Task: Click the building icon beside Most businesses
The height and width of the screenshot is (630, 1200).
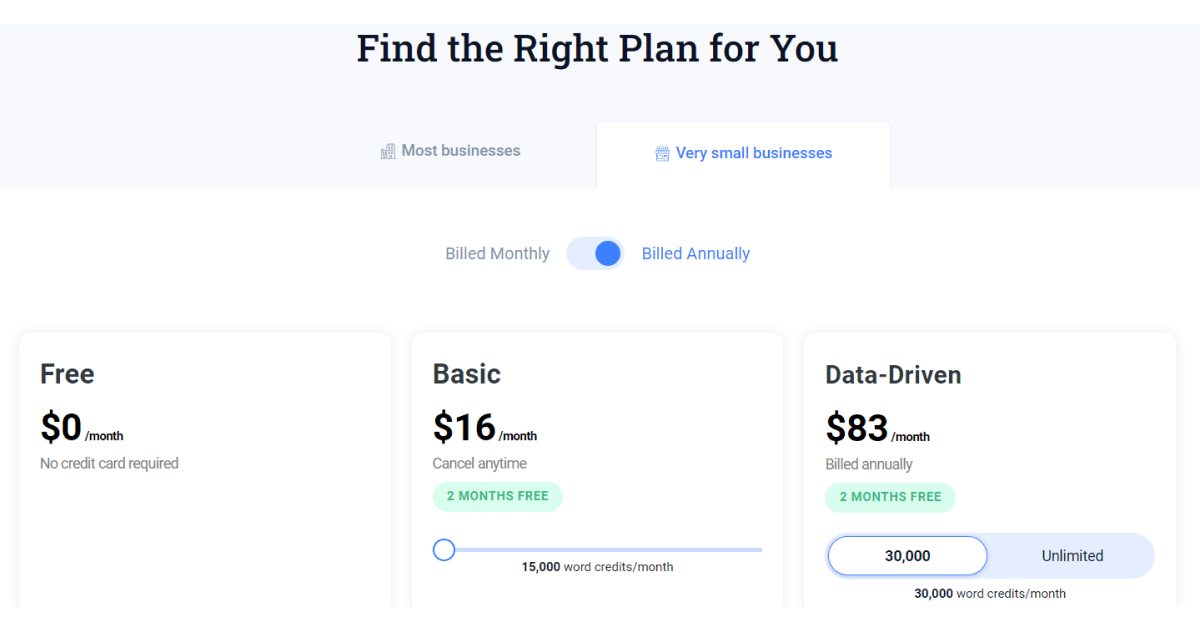Action: pyautogui.click(x=388, y=150)
